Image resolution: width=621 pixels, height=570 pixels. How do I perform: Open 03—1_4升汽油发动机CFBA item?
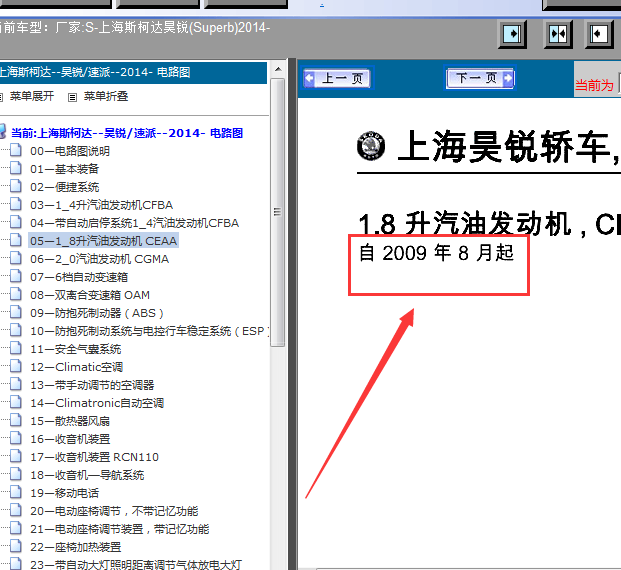(101, 205)
